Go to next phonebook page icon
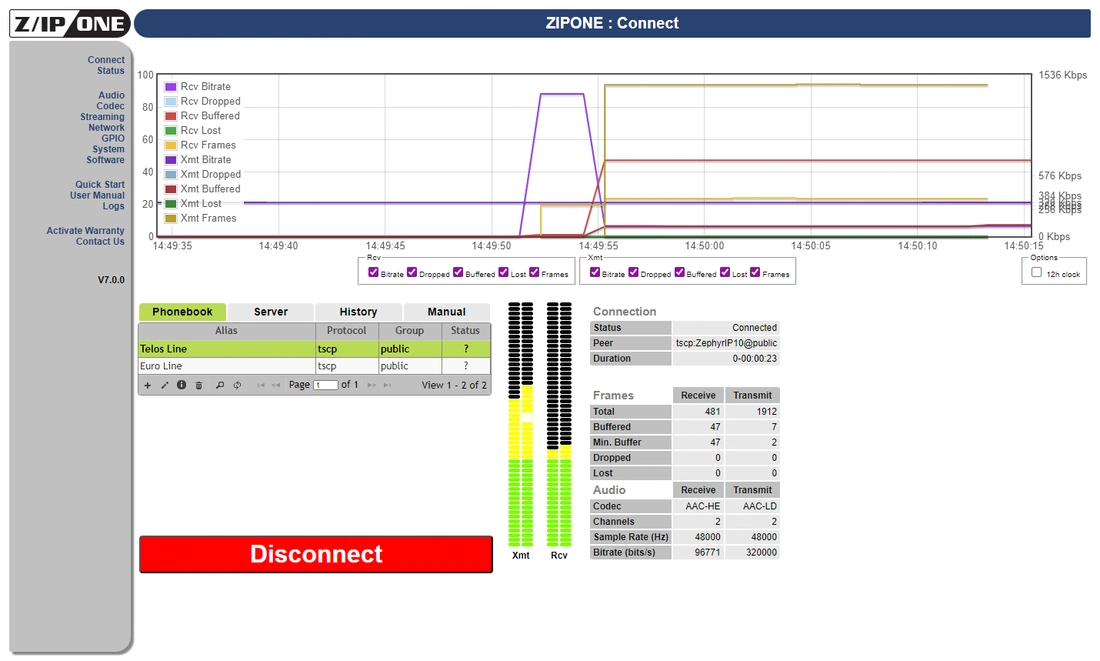 coord(372,385)
